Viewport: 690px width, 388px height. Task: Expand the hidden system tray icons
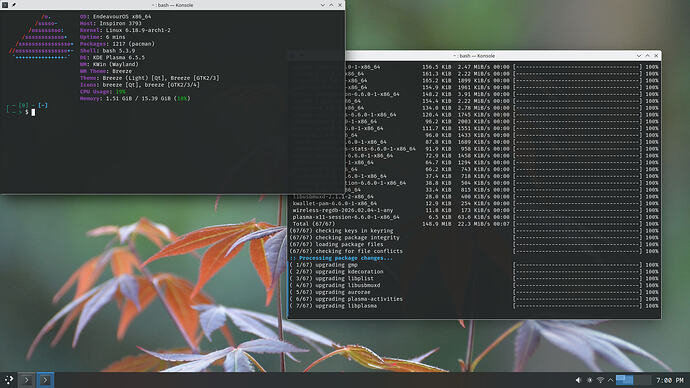coord(610,380)
